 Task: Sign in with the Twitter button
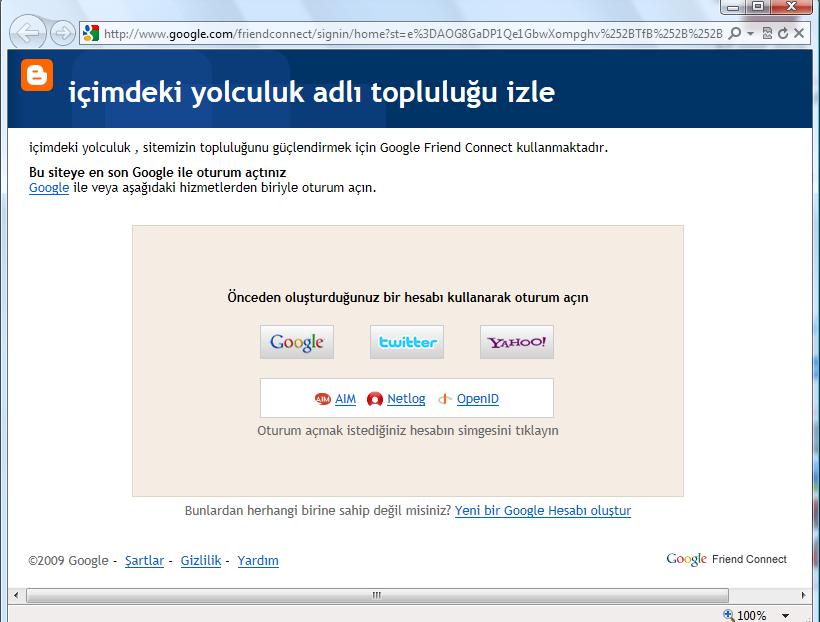pyautogui.click(x=407, y=342)
